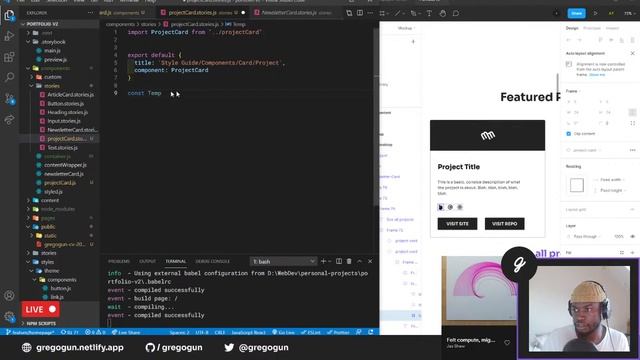Open the Figma zoom level dropdown
Viewport: 640px width, 360px height.
pos(630,13)
